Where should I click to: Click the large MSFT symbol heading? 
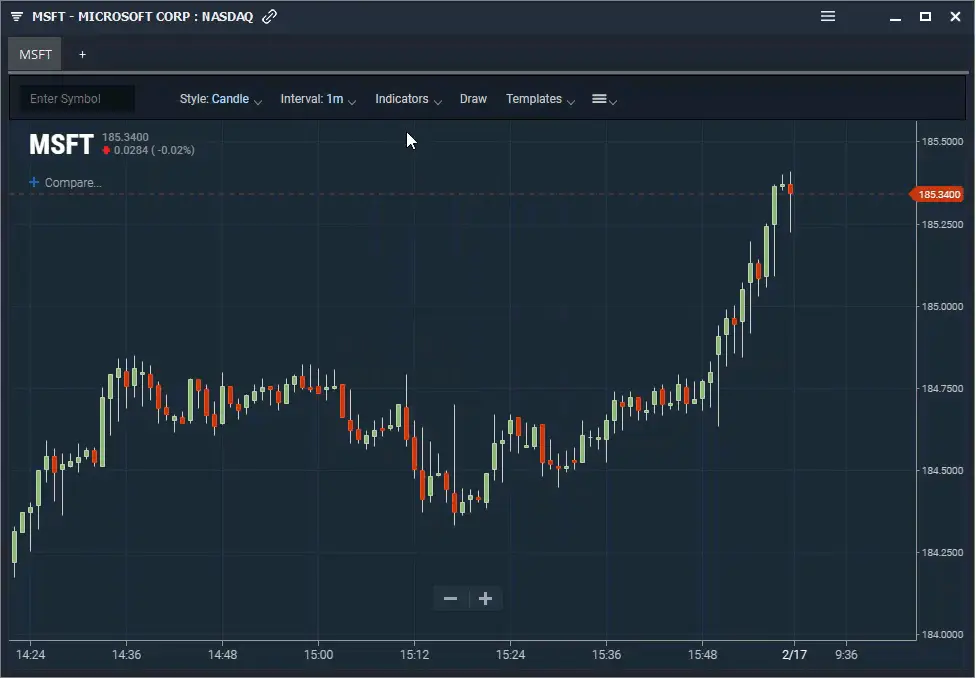coord(61,144)
